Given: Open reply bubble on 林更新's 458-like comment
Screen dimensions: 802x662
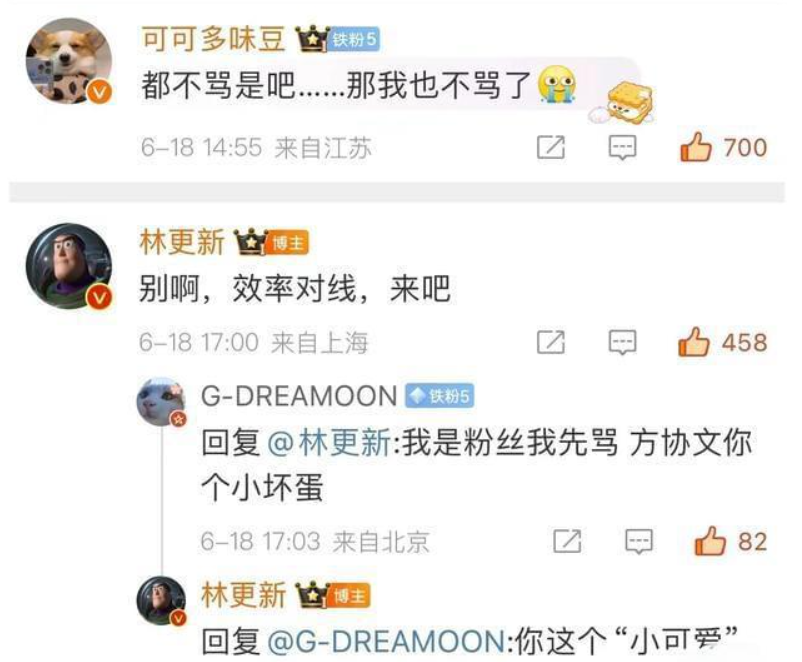Looking at the screenshot, I should (x=622, y=342).
